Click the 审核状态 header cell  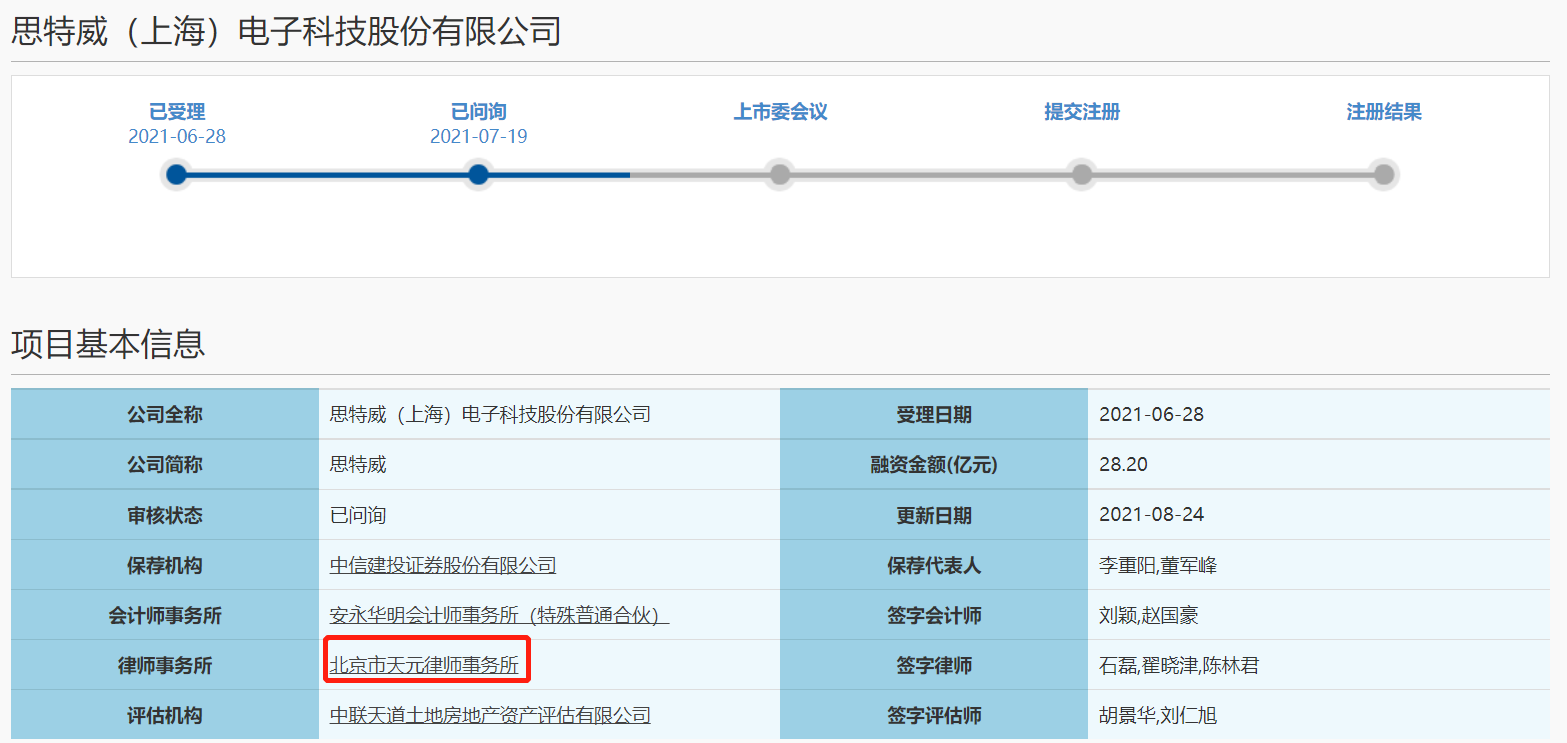coord(165,515)
